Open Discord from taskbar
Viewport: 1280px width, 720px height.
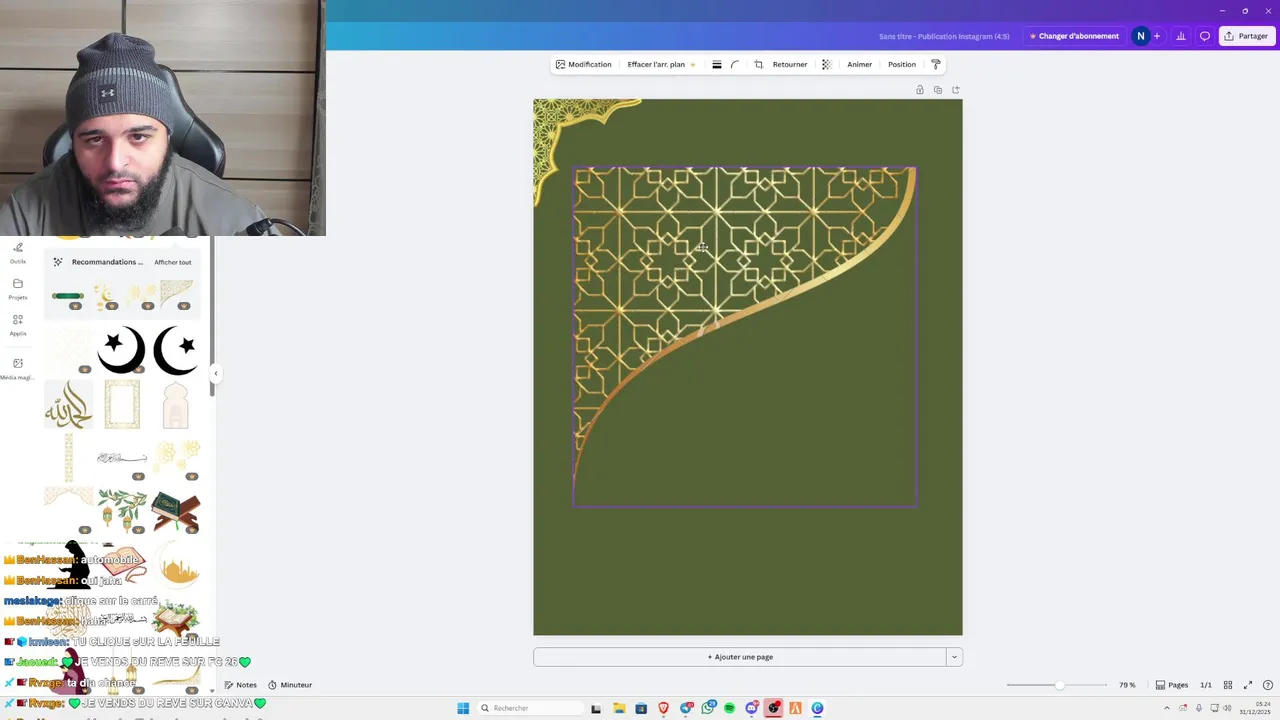[x=751, y=708]
